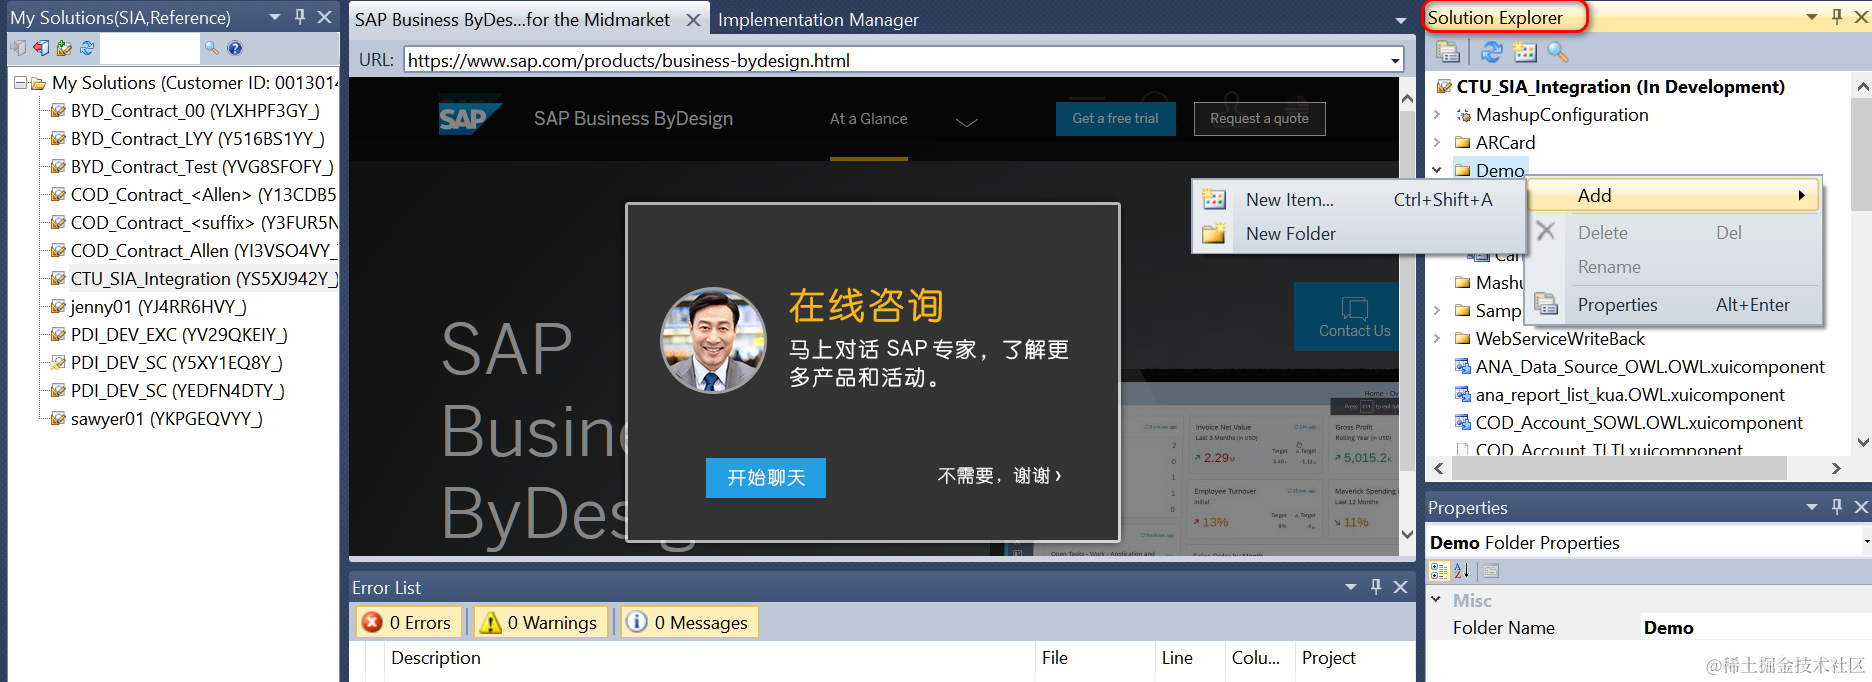
Task: Click the Log On icon in My Solutions toolbar
Action: click(x=19, y=47)
